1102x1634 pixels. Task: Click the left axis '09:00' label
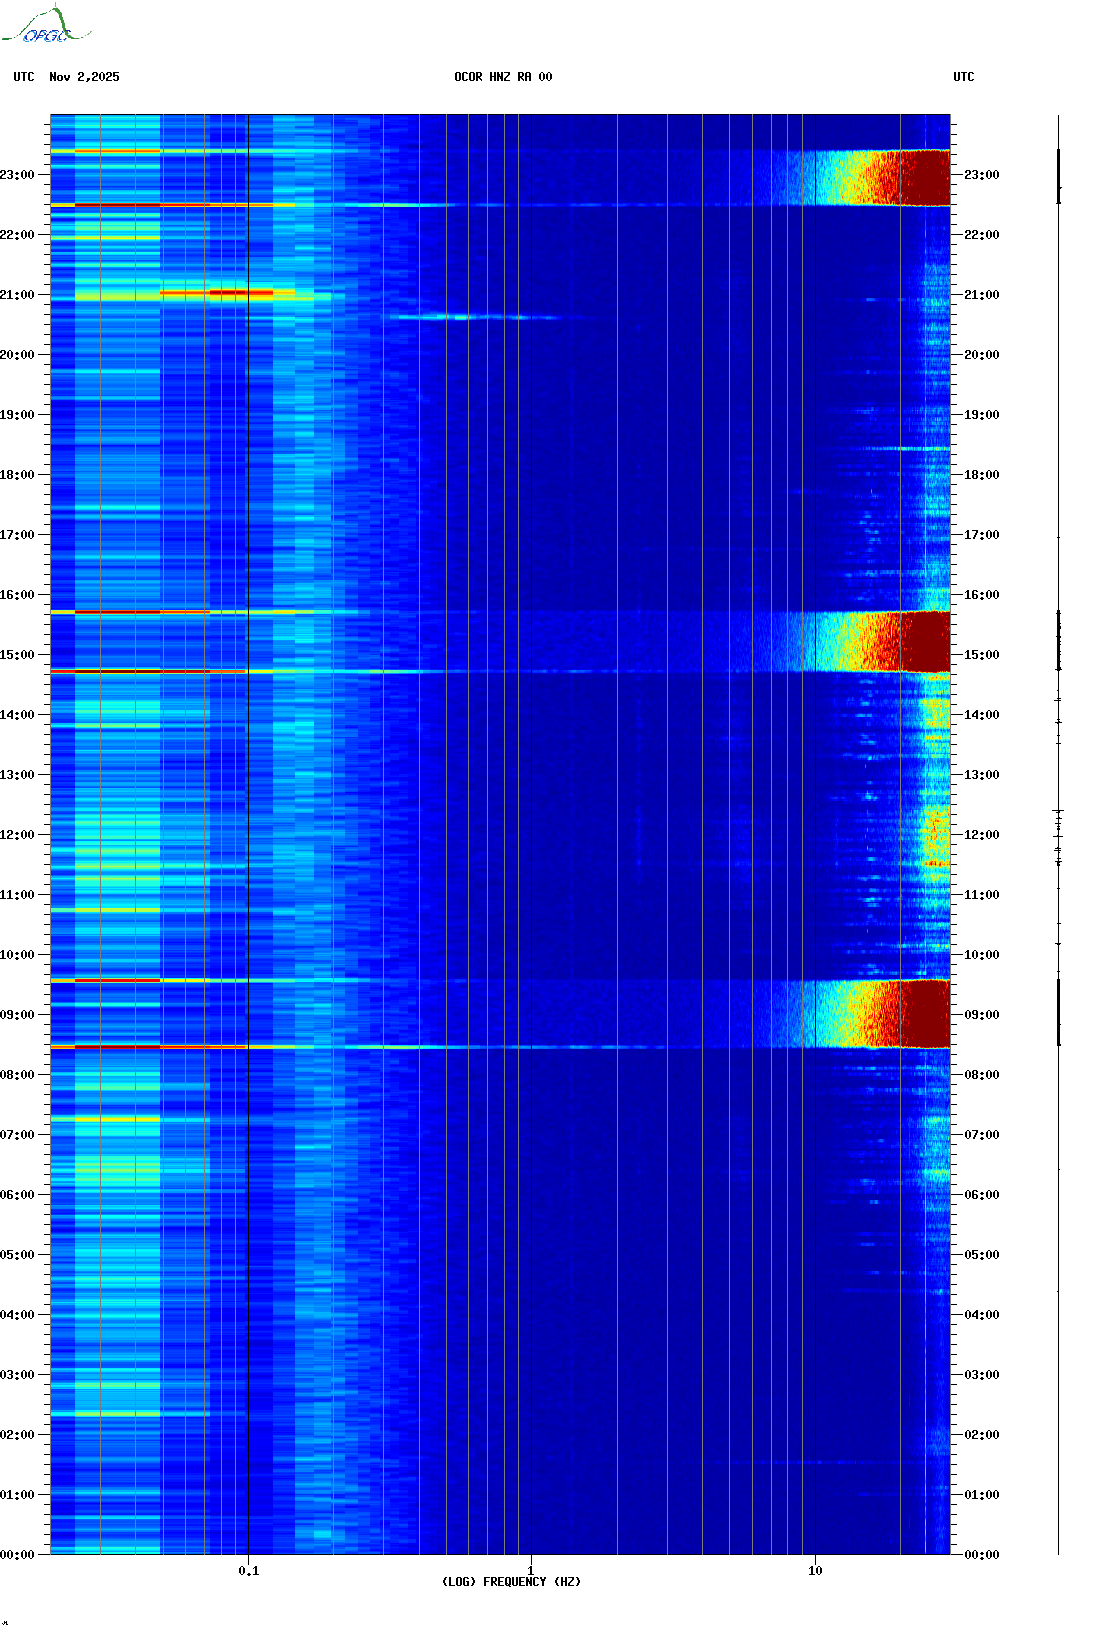pyautogui.click(x=17, y=1015)
